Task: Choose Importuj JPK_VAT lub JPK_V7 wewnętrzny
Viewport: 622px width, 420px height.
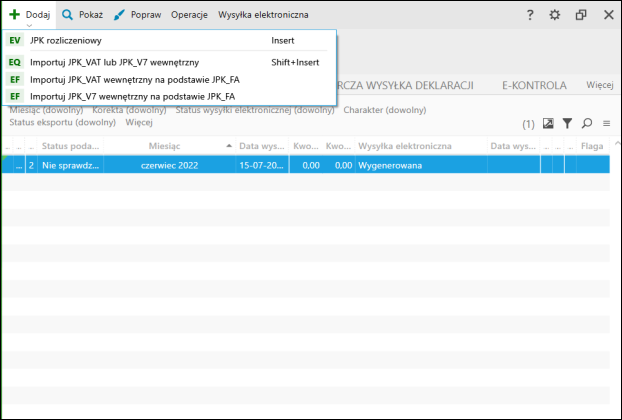Action: [x=169, y=62]
